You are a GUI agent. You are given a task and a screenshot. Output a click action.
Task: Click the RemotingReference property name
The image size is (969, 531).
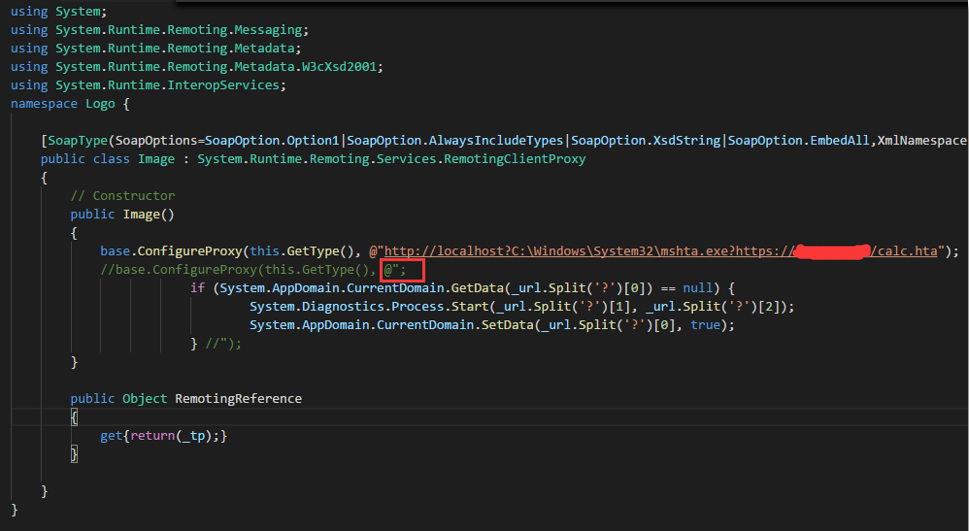click(238, 398)
